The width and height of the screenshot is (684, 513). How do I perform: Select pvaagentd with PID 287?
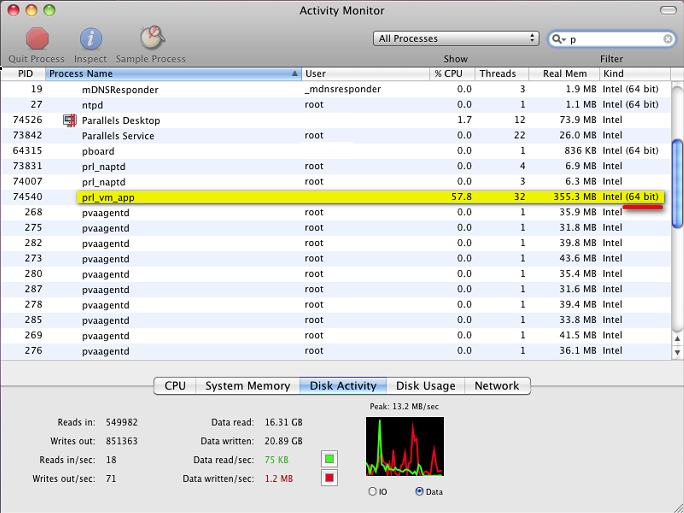pyautogui.click(x=335, y=289)
